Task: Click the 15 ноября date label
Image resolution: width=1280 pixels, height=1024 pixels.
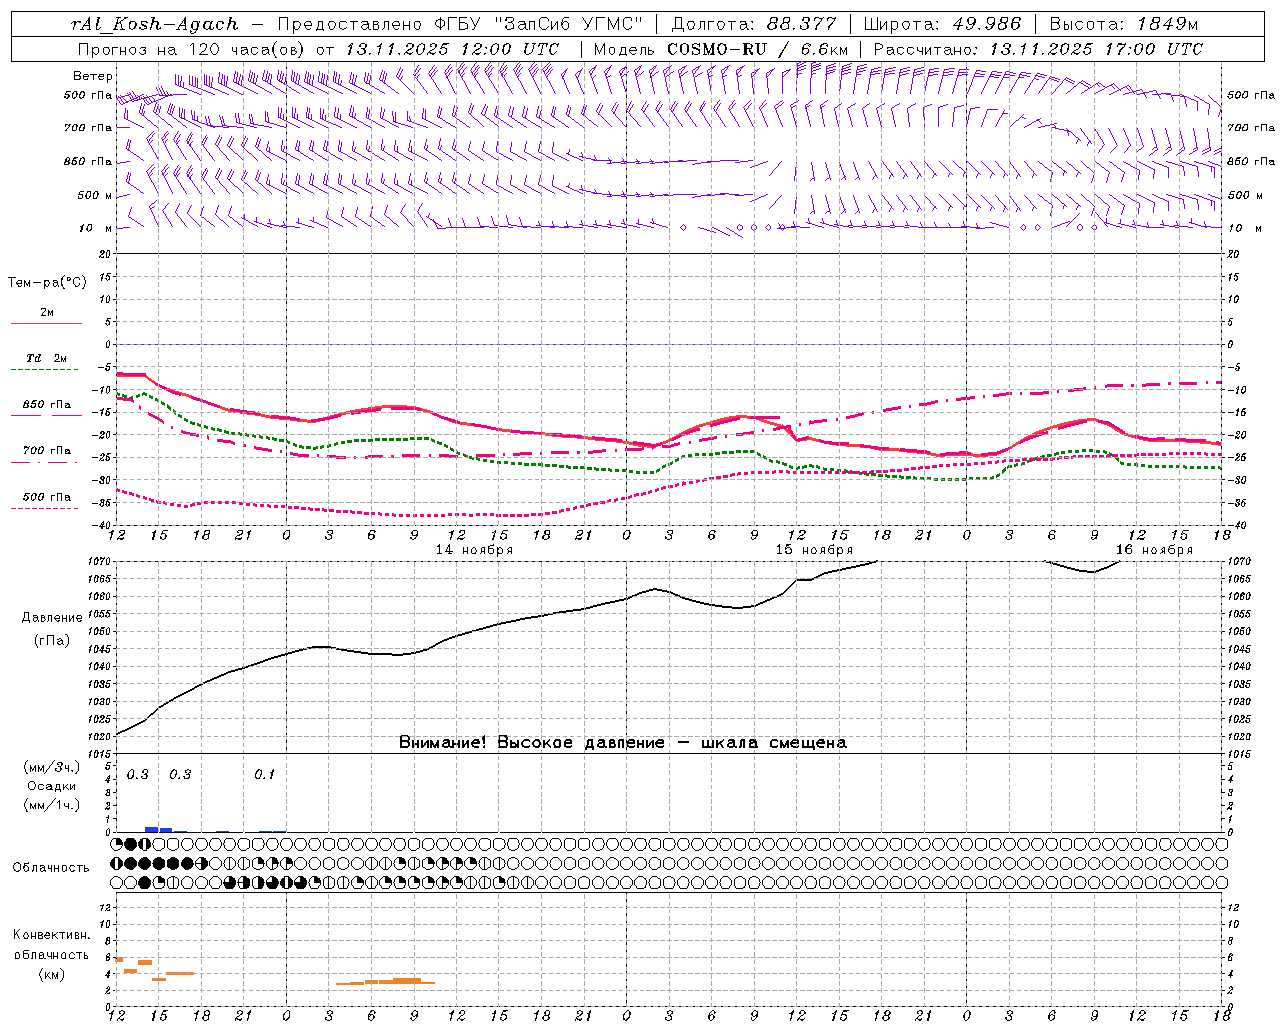Action: 814,550
